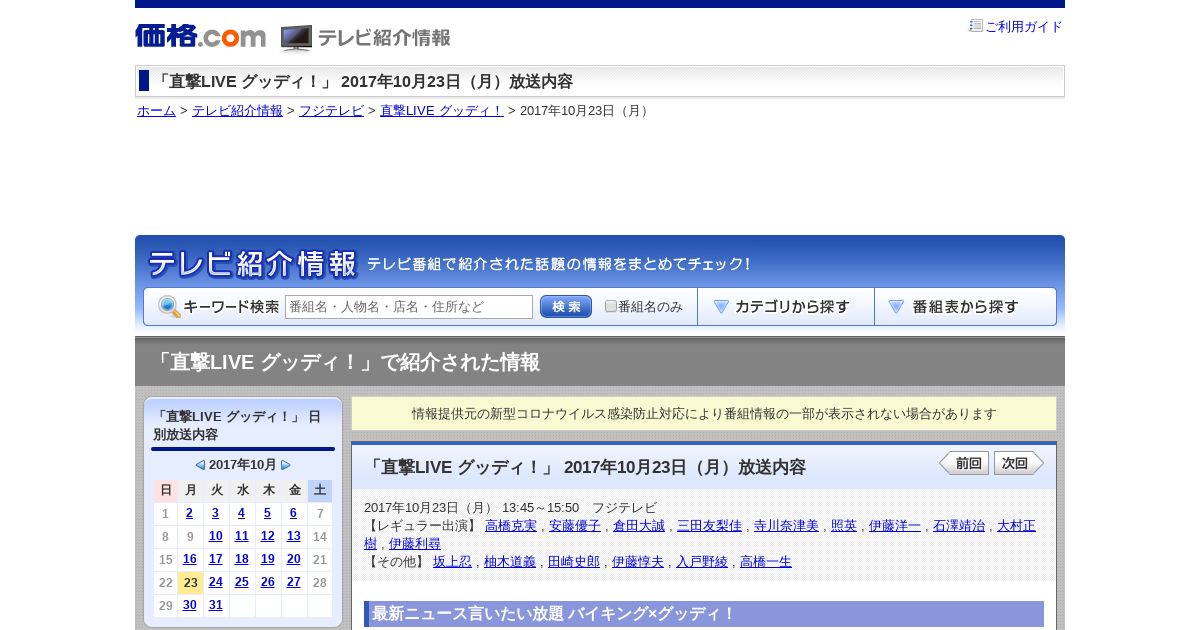Select October 6 in calendar

tap(293, 513)
